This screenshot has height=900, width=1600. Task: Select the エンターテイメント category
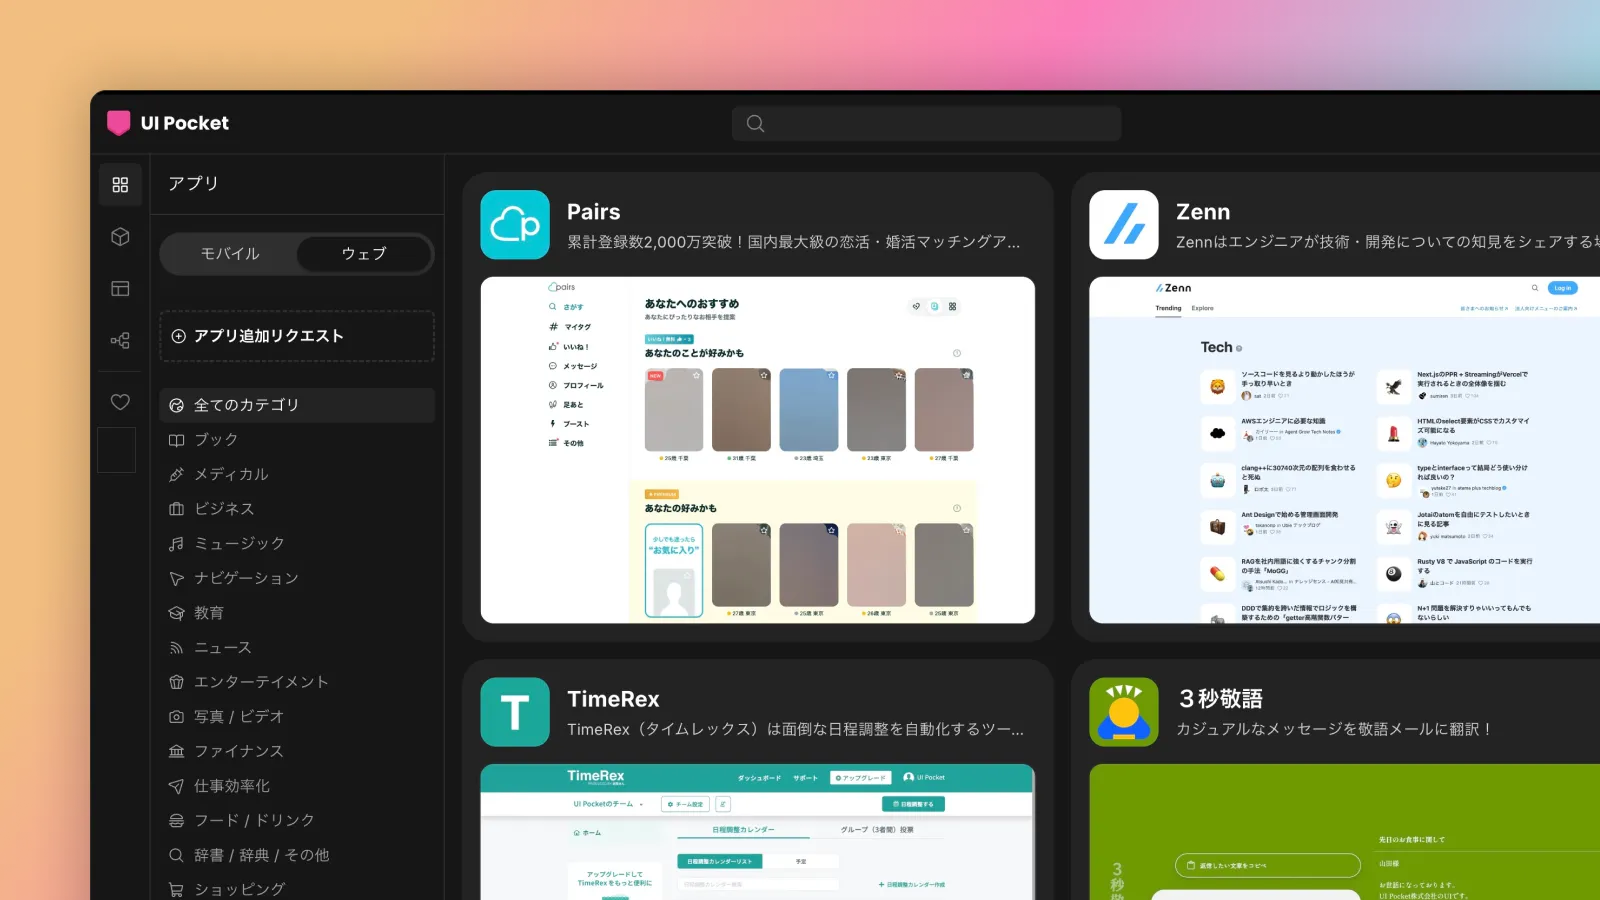click(x=260, y=682)
